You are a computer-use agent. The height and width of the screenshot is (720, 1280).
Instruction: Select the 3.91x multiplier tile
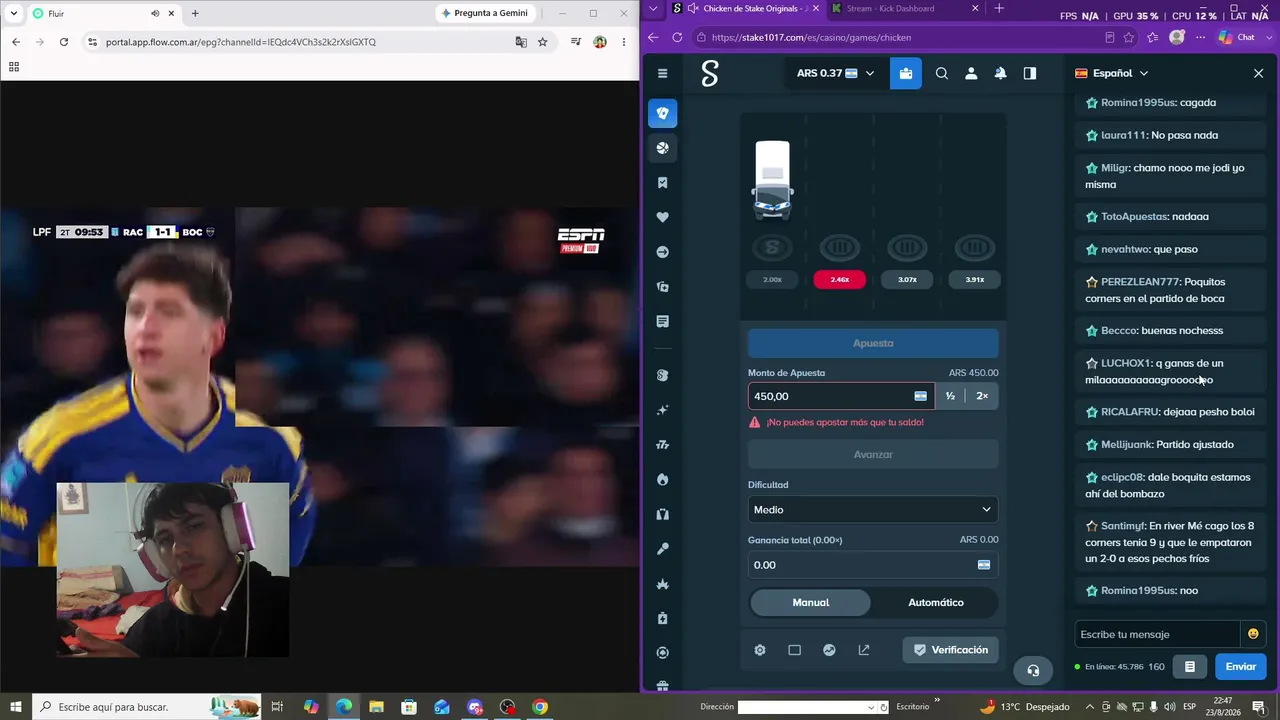[975, 280]
